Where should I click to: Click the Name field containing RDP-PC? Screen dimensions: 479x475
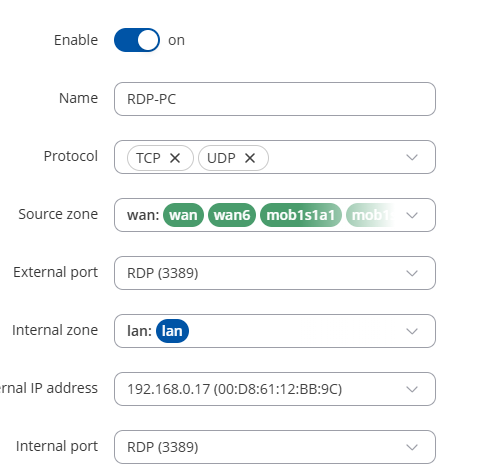tap(275, 99)
